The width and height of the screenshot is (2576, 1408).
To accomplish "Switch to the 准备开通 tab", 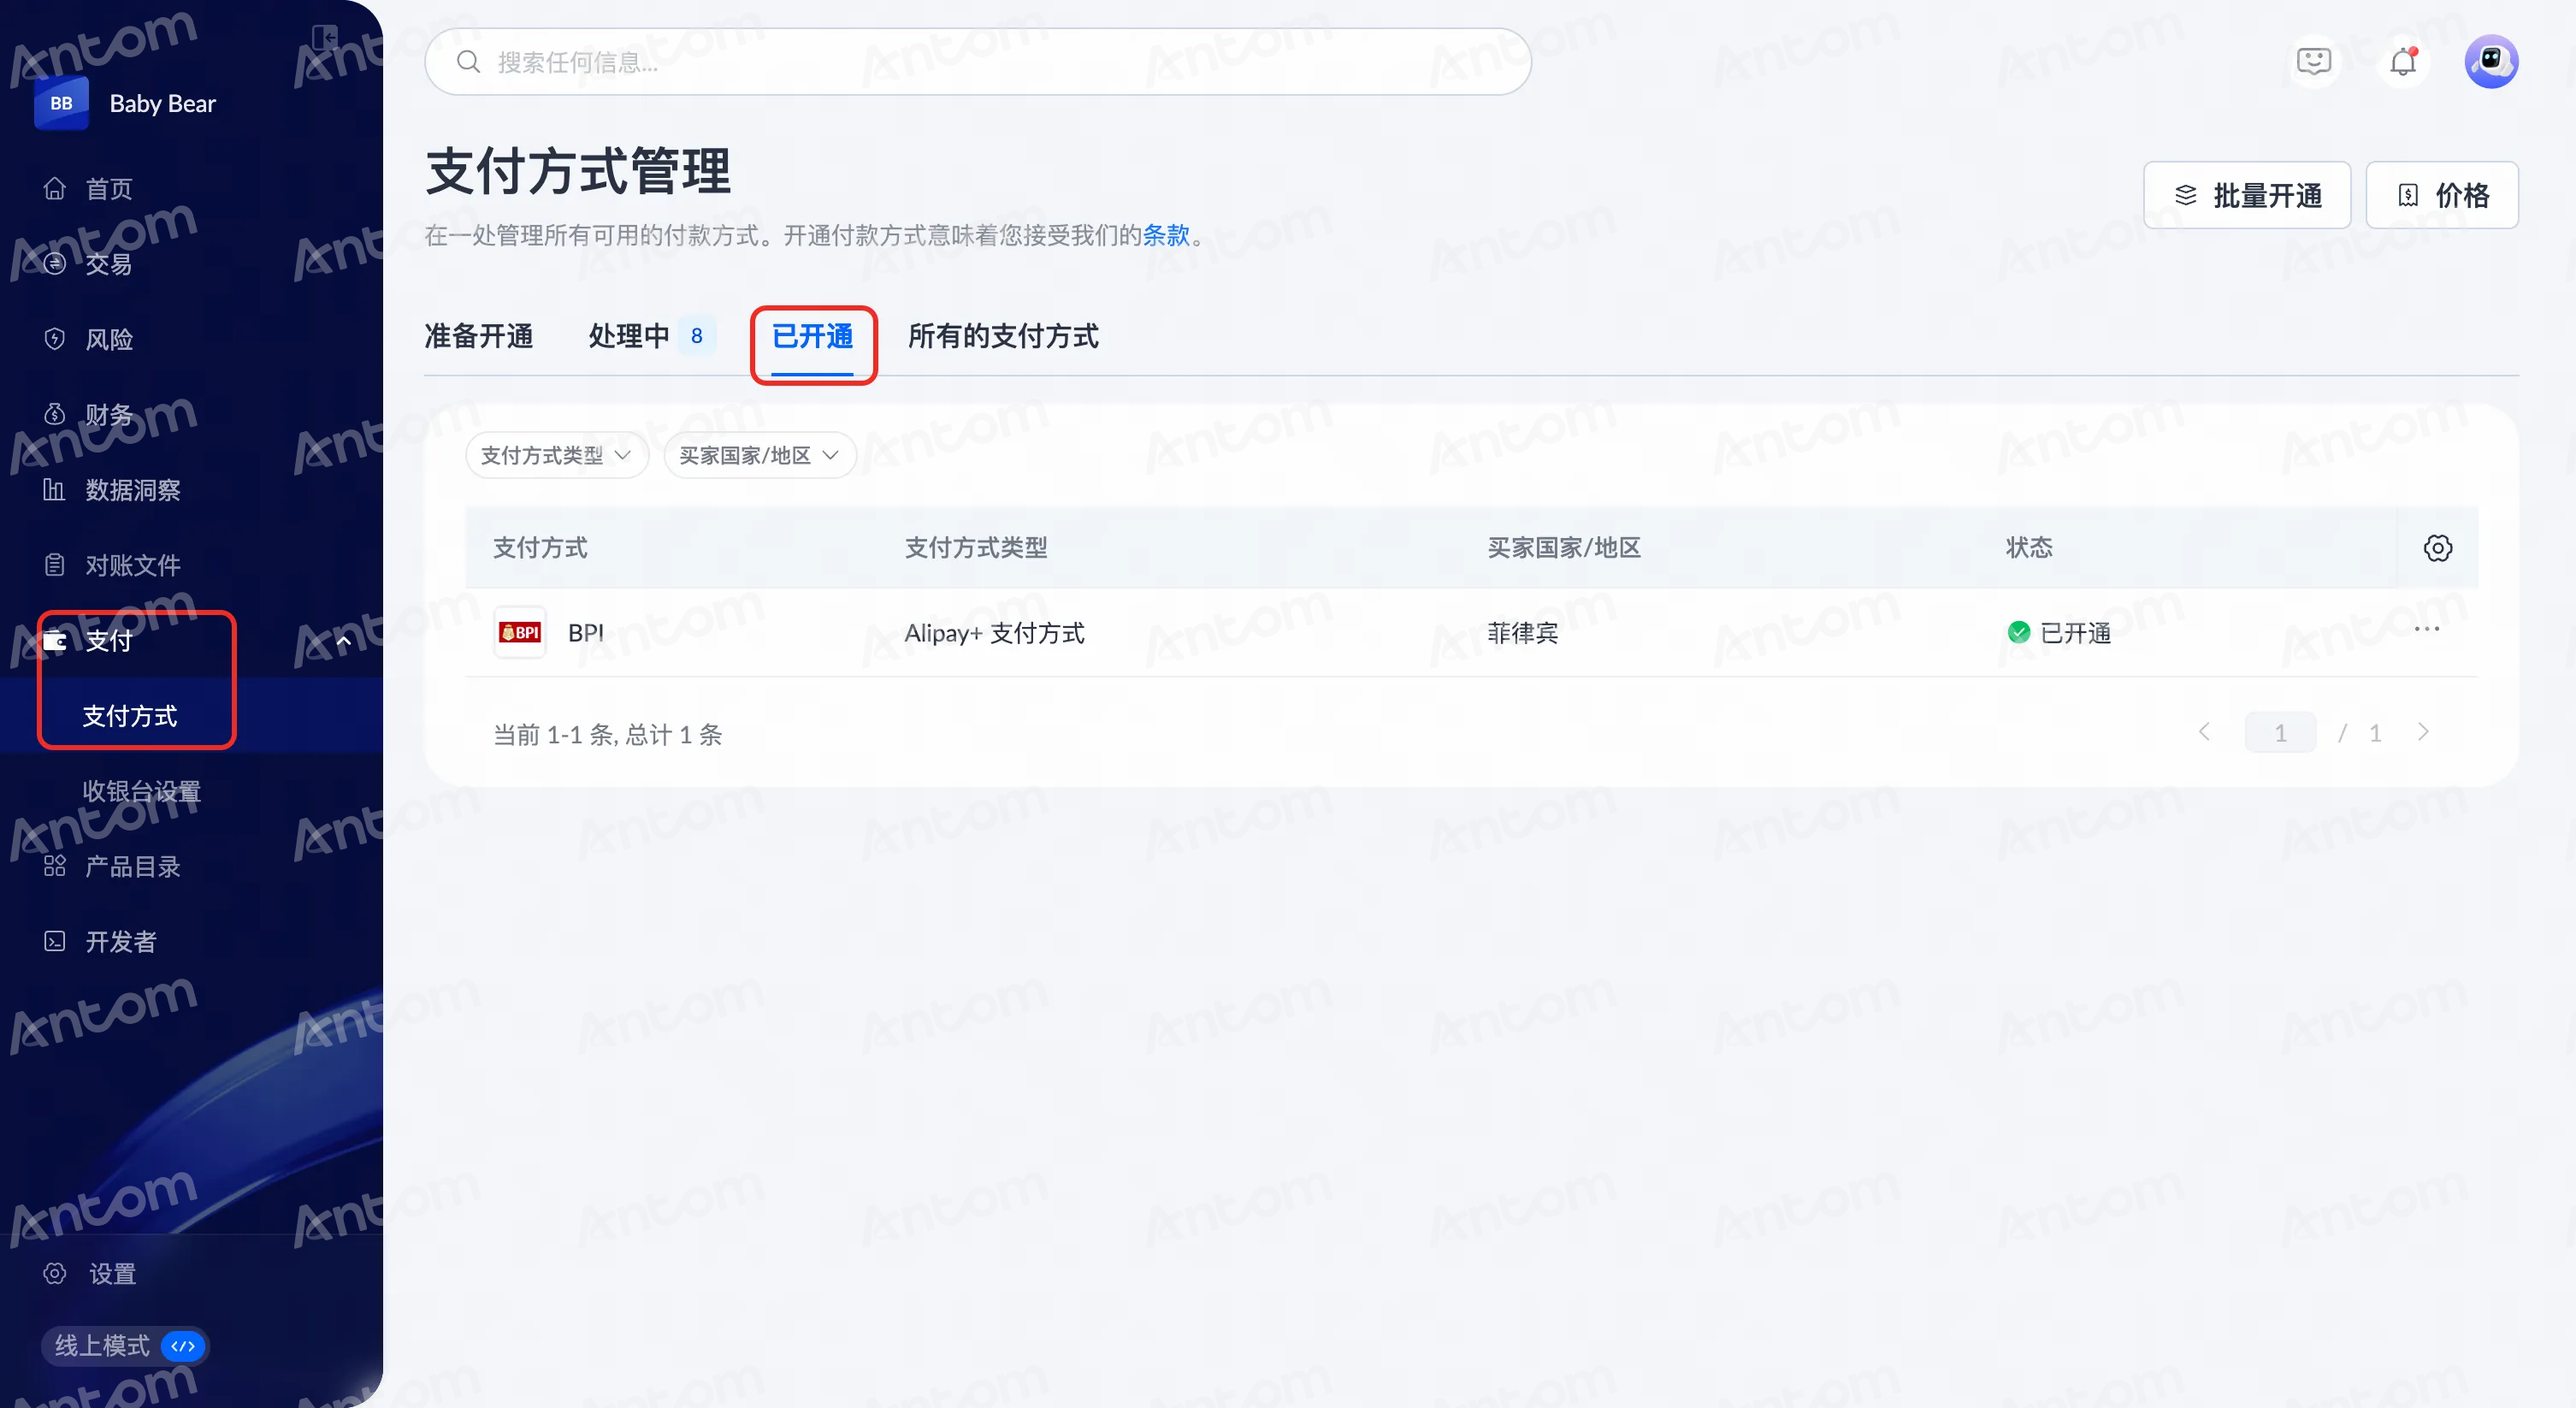I will [479, 337].
